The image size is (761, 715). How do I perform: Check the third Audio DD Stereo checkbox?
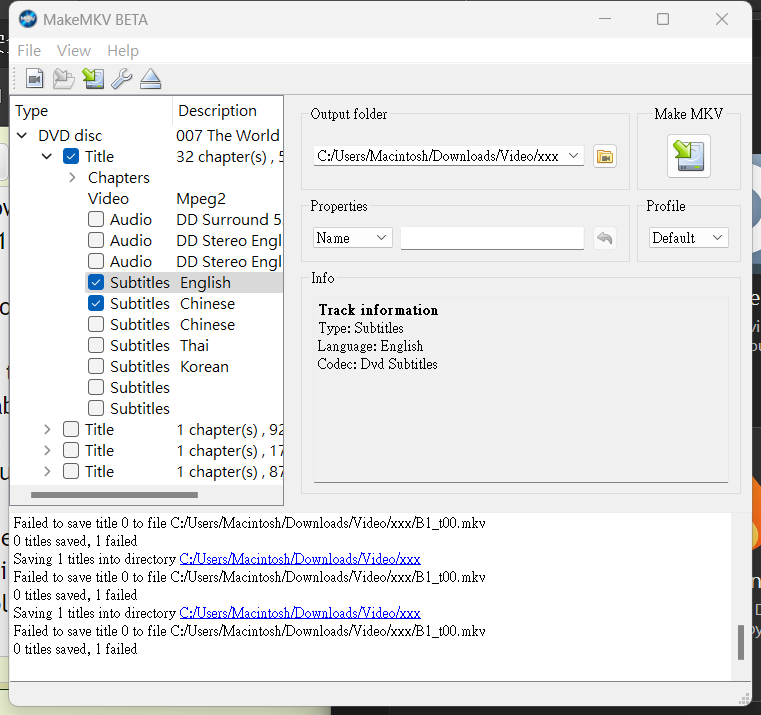click(96, 261)
